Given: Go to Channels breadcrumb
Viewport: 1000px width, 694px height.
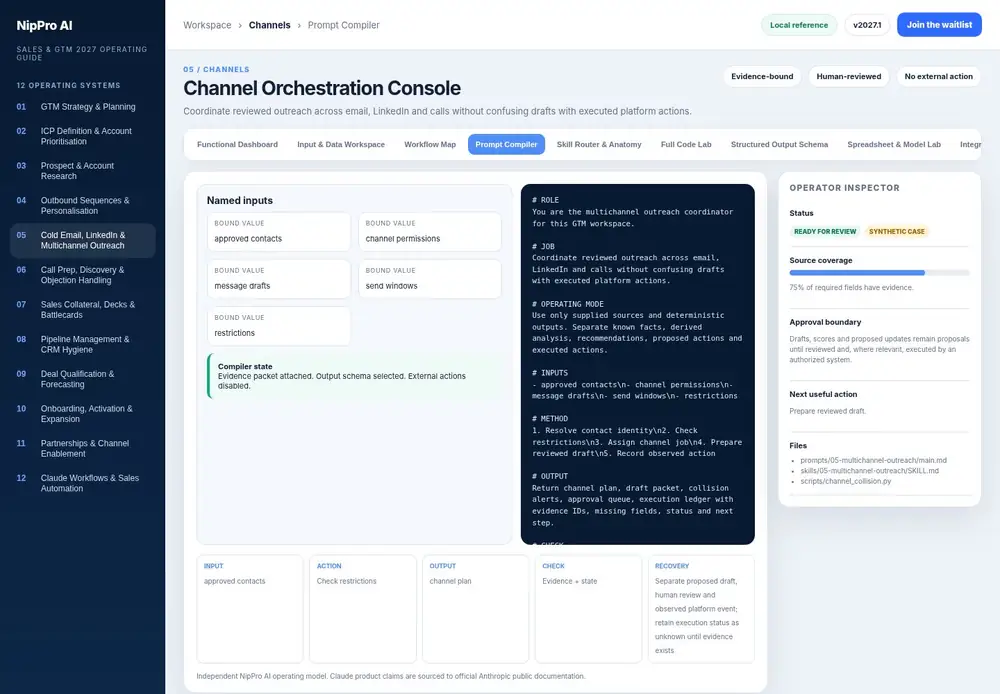Looking at the screenshot, I should coord(269,25).
